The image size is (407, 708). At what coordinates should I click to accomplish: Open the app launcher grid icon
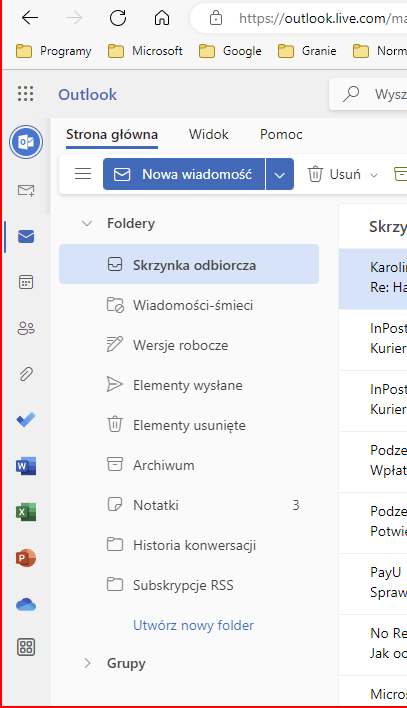(x=26, y=93)
